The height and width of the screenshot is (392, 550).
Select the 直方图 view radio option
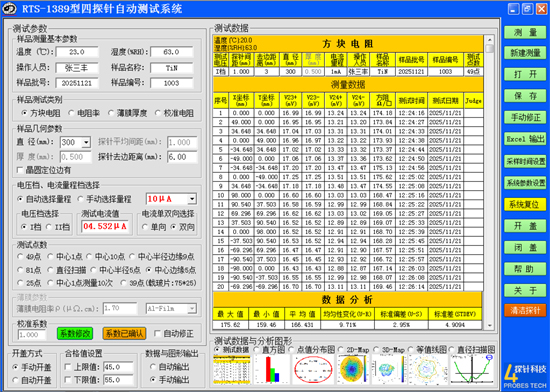pyautogui.click(x=270, y=350)
